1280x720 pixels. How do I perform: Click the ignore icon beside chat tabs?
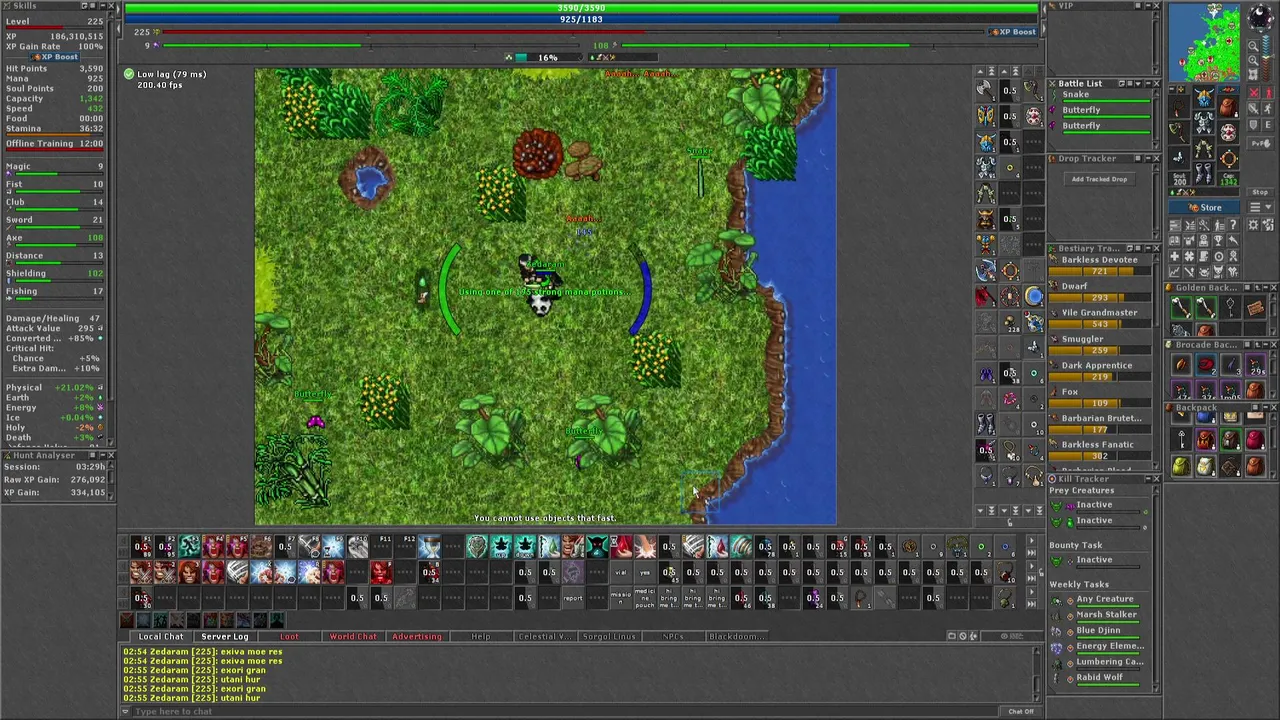[963, 636]
